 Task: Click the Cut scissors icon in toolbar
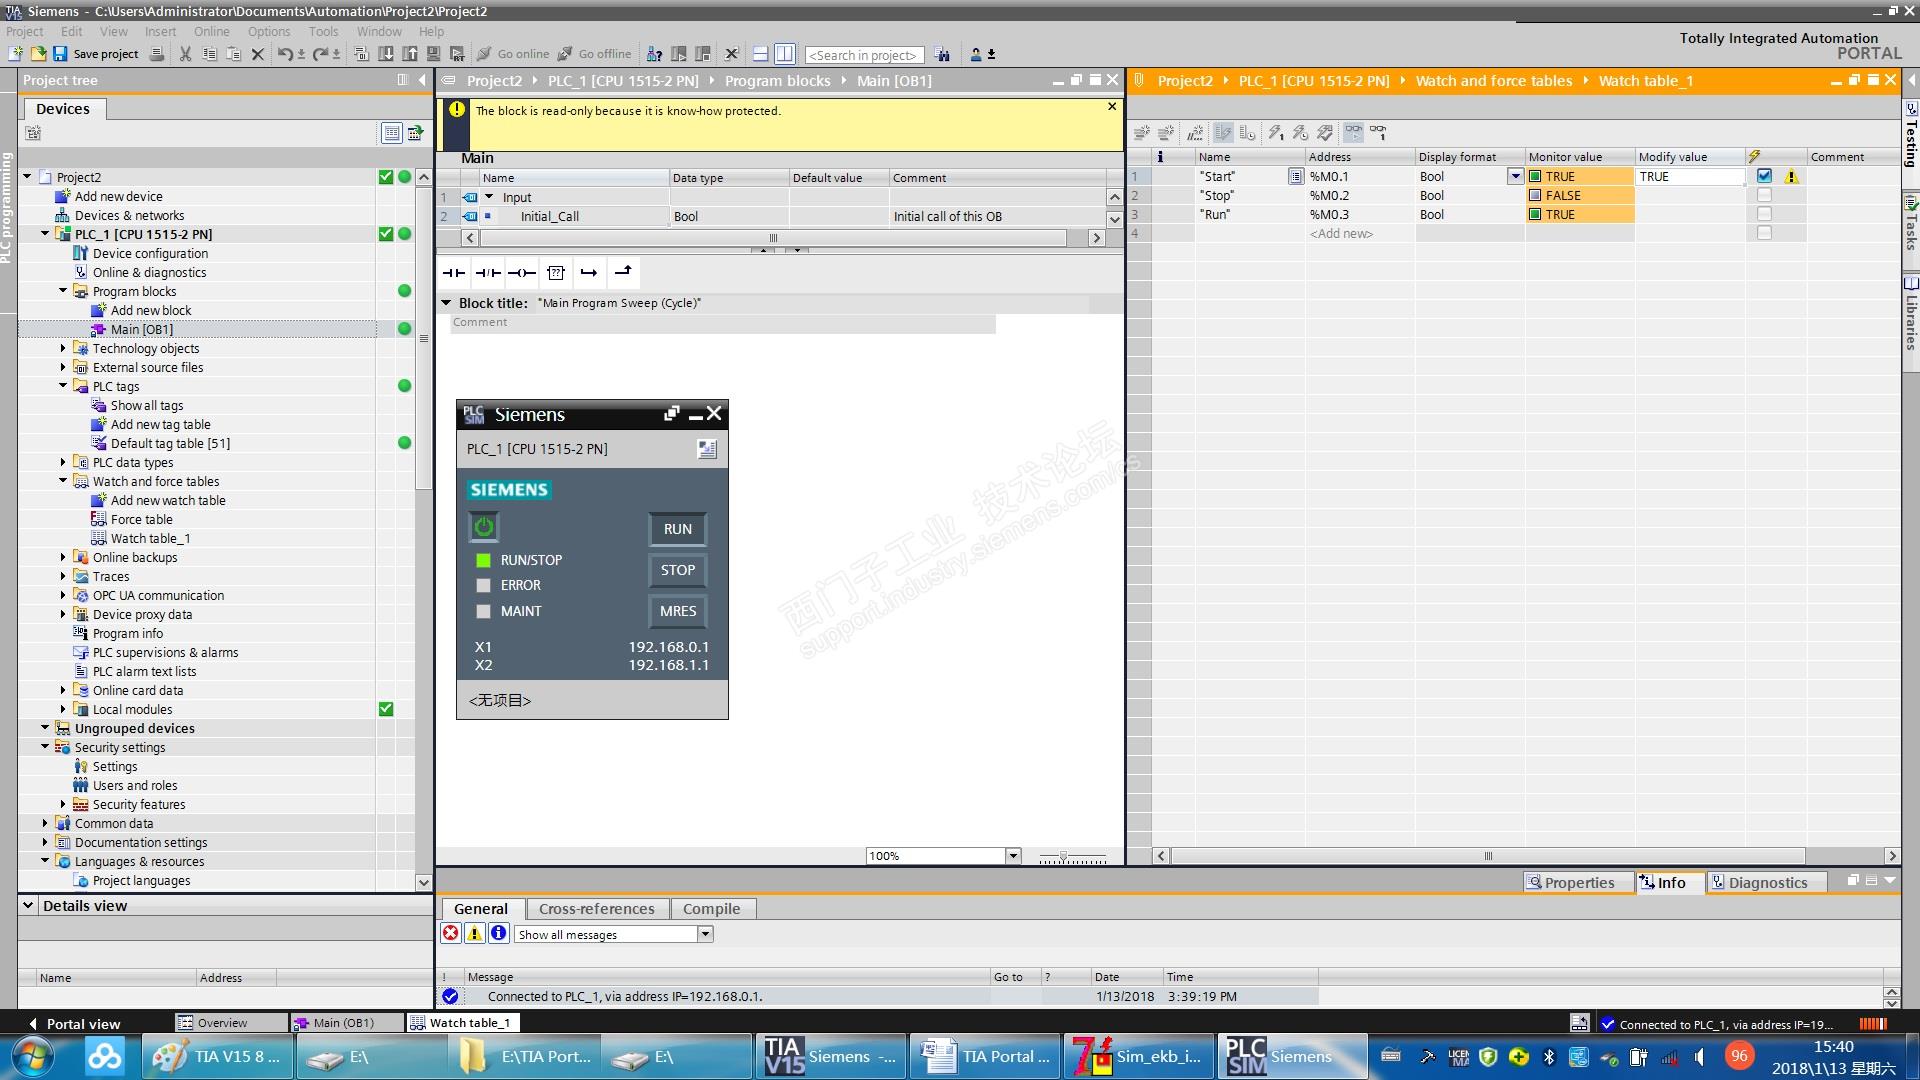(x=185, y=54)
